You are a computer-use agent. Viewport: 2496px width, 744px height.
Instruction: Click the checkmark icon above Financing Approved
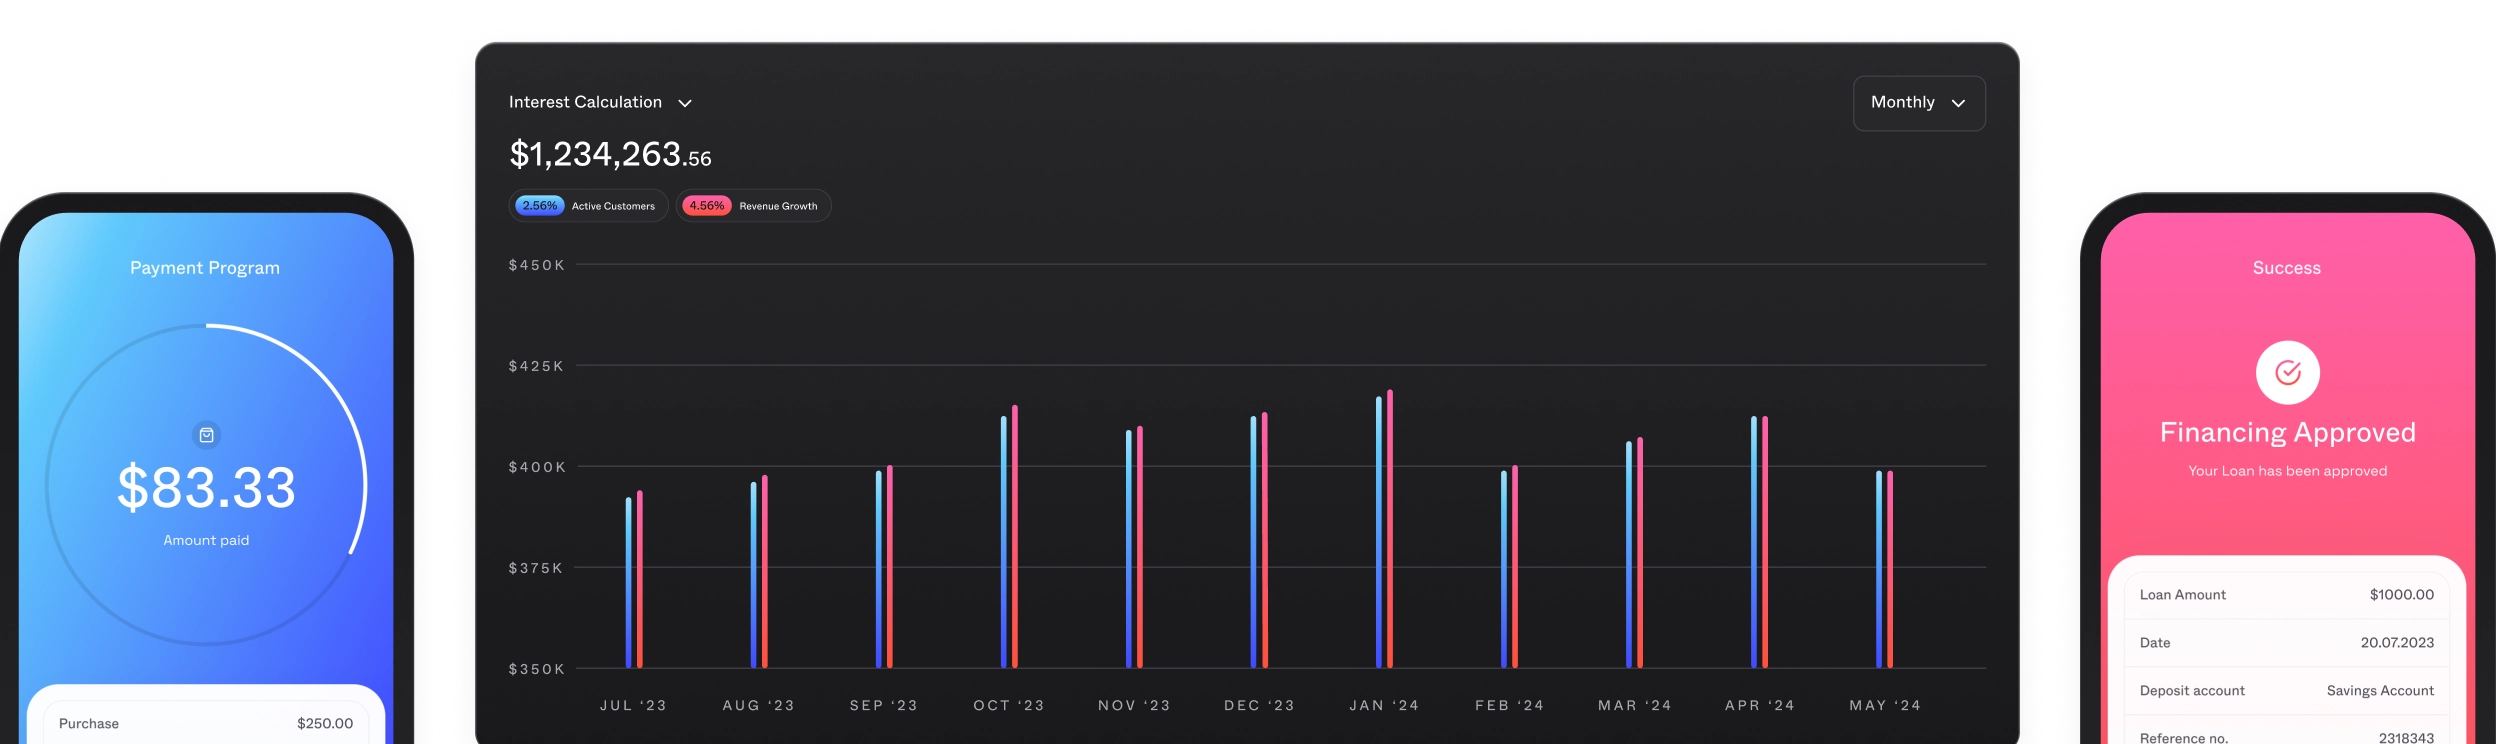point(2287,373)
